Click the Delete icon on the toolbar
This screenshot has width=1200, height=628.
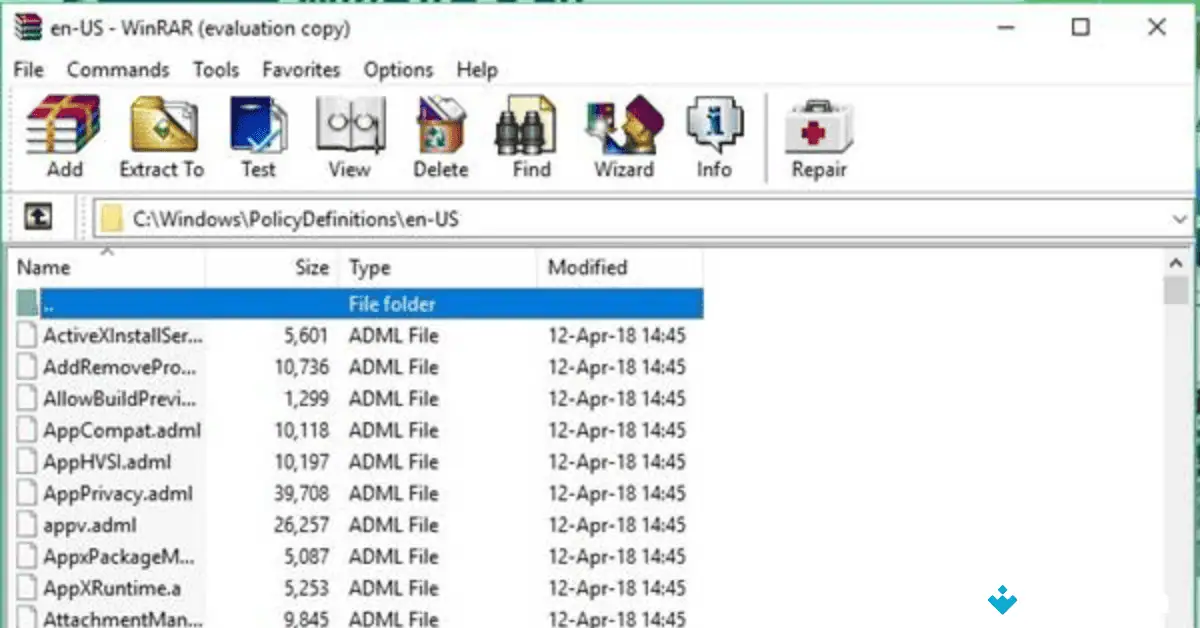(x=440, y=130)
